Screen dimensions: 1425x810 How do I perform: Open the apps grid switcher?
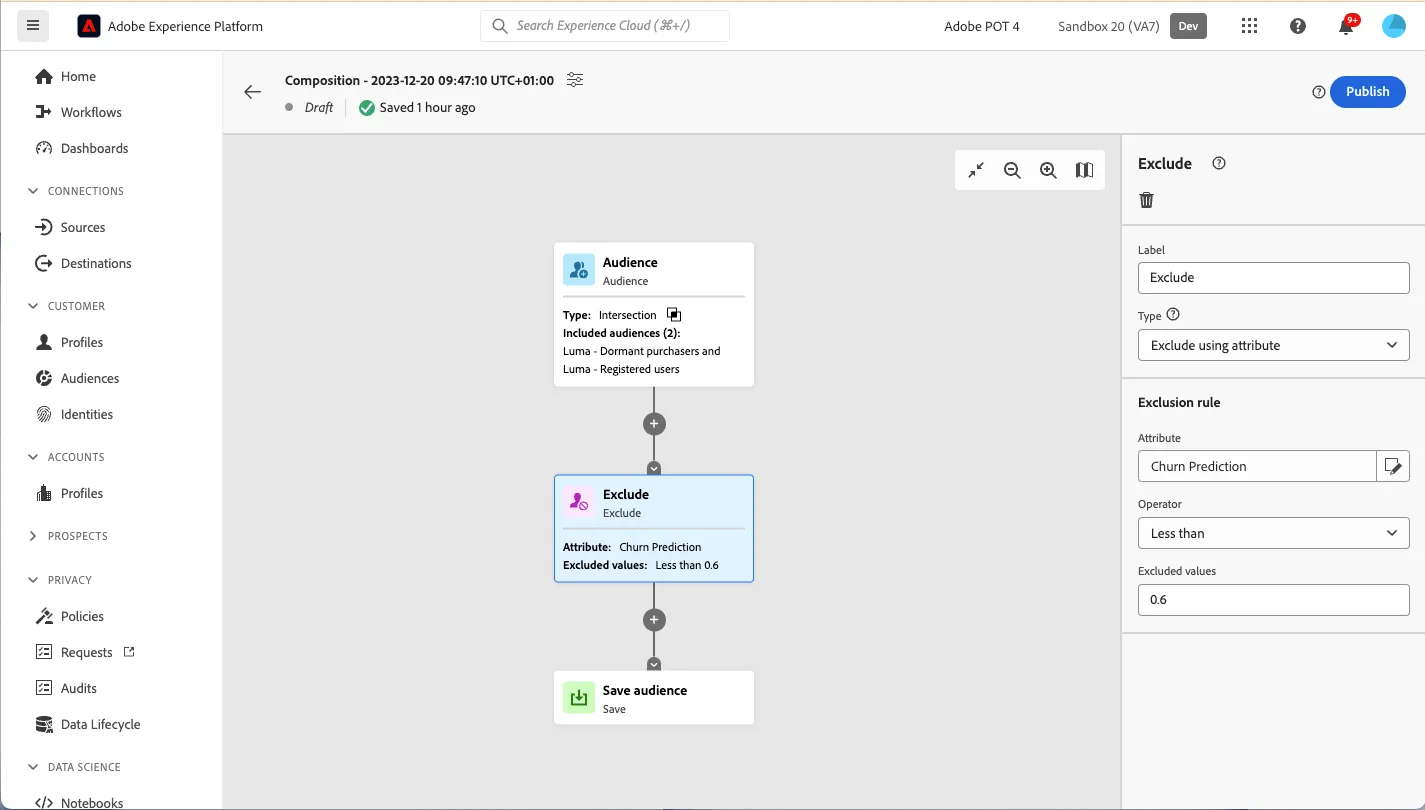(1249, 26)
